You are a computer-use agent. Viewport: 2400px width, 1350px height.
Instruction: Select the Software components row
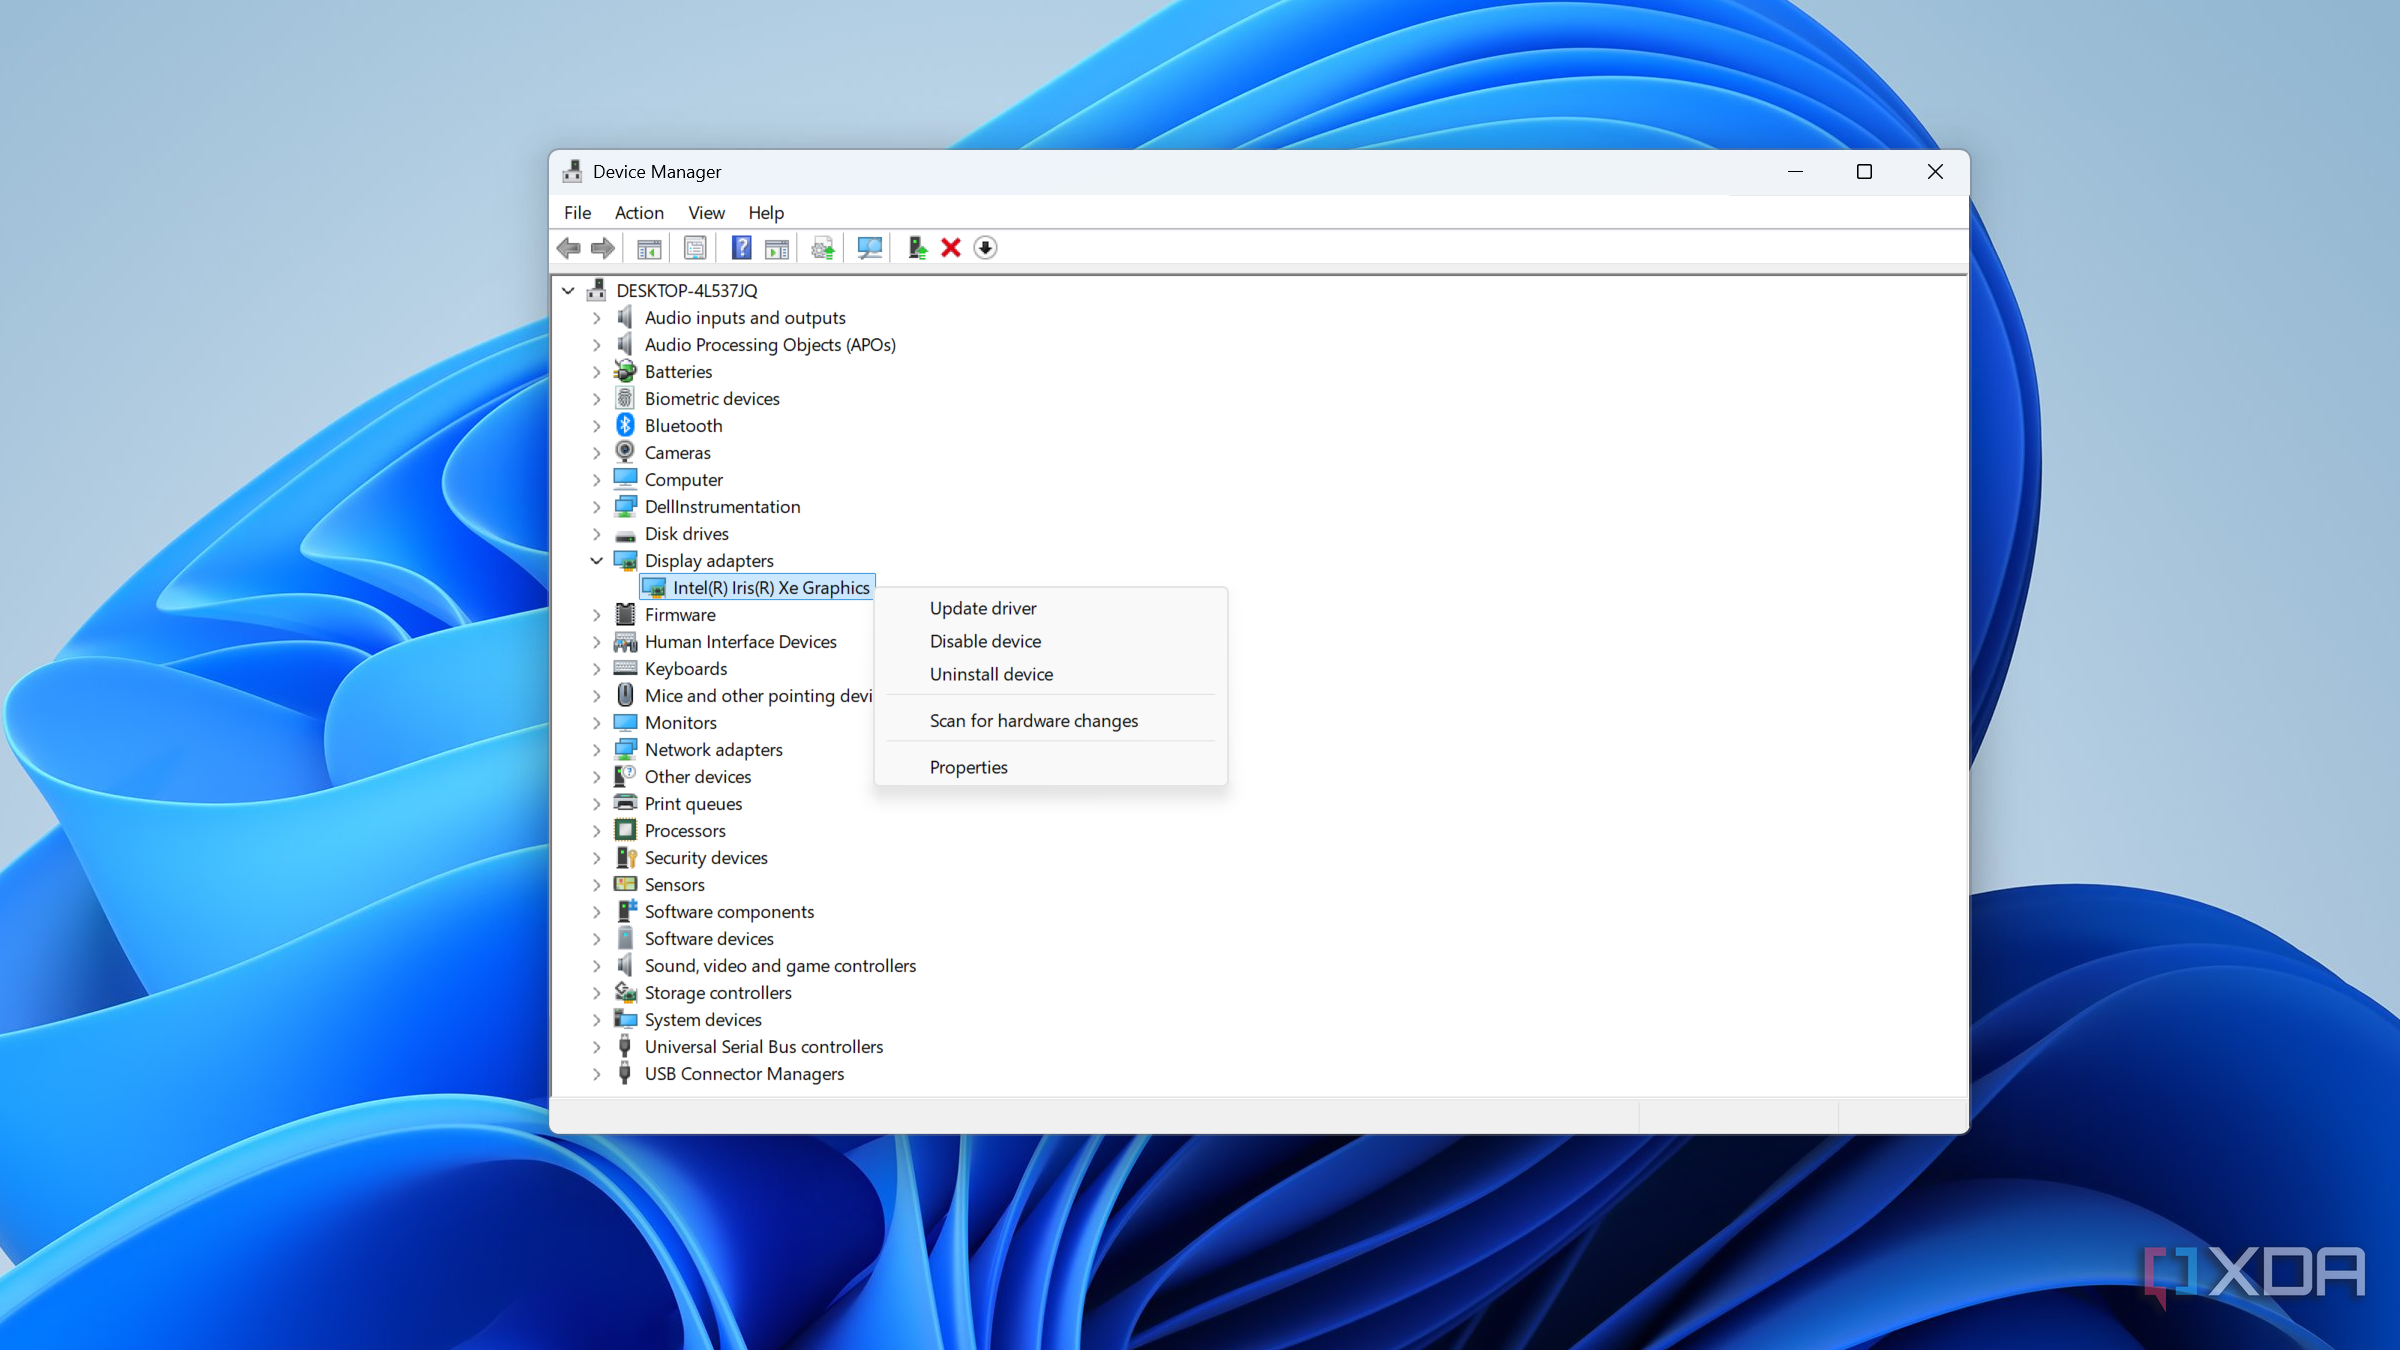(x=729, y=911)
